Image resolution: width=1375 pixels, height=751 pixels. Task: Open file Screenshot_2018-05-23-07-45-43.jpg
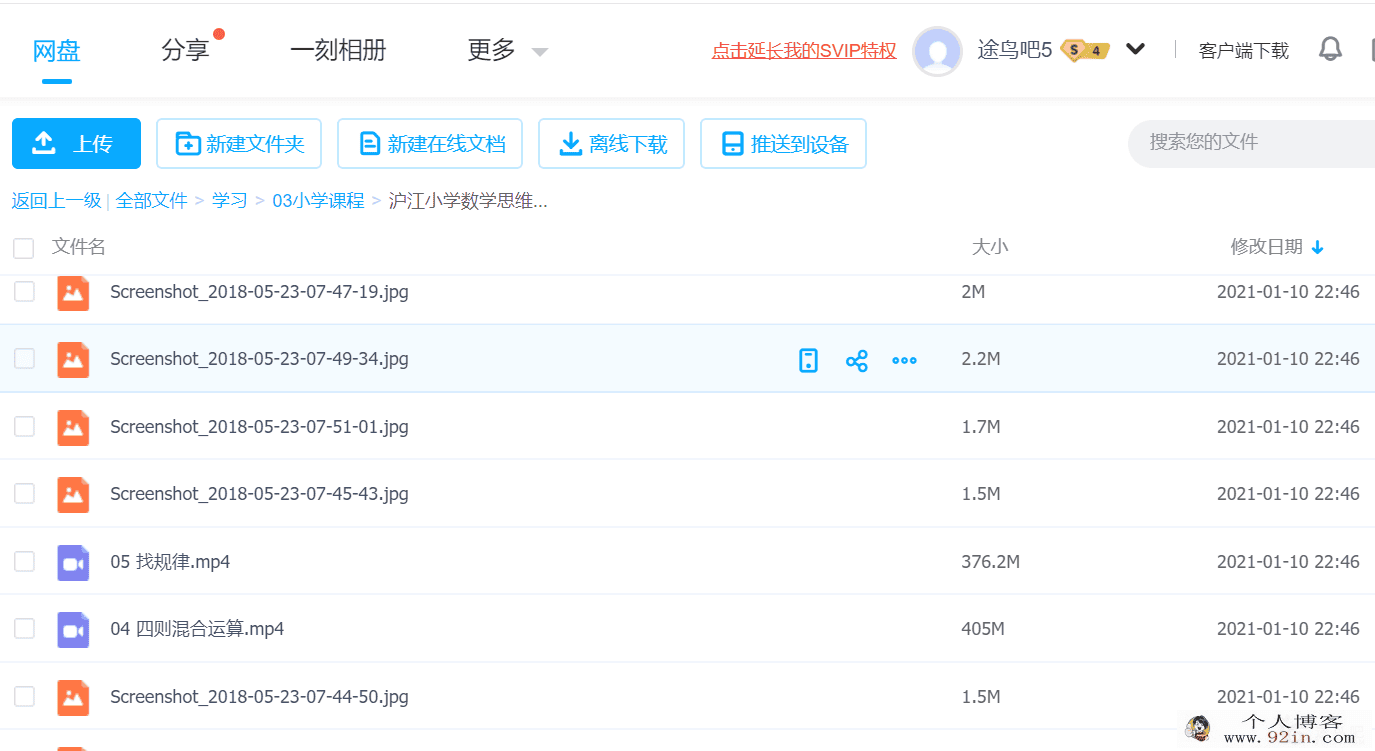coord(259,494)
